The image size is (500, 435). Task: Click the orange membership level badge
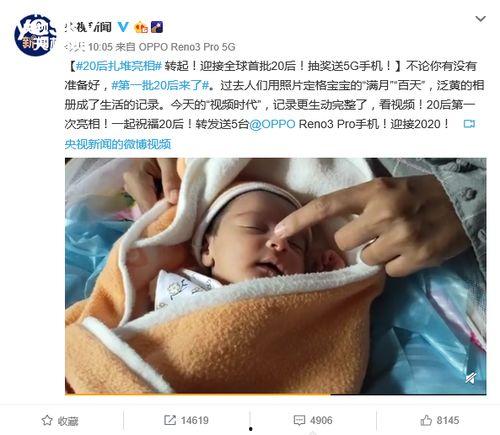click(141, 27)
